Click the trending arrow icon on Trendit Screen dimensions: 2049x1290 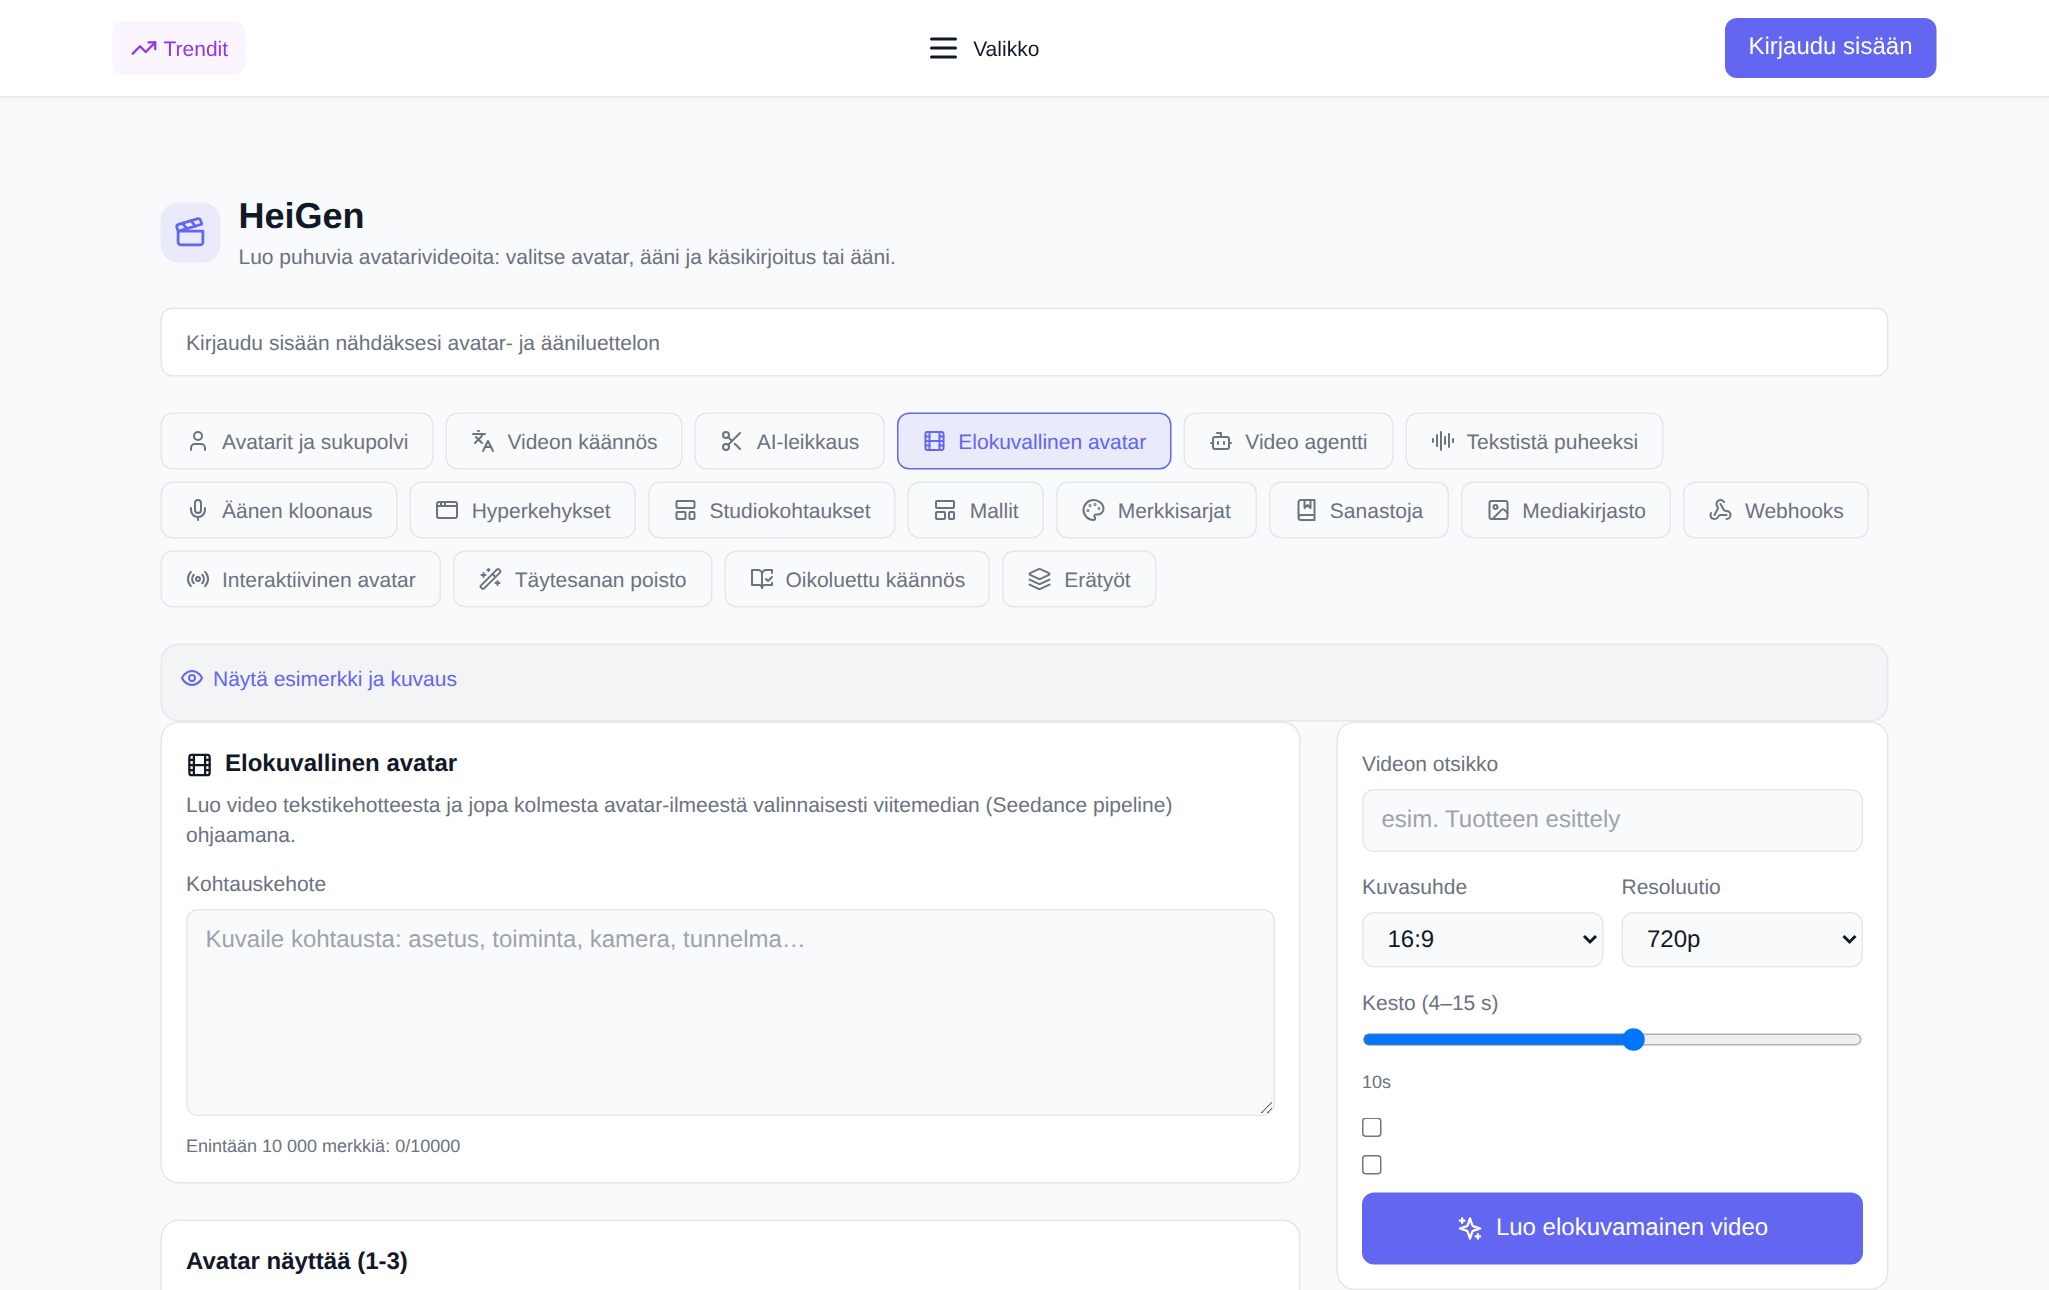(x=144, y=48)
